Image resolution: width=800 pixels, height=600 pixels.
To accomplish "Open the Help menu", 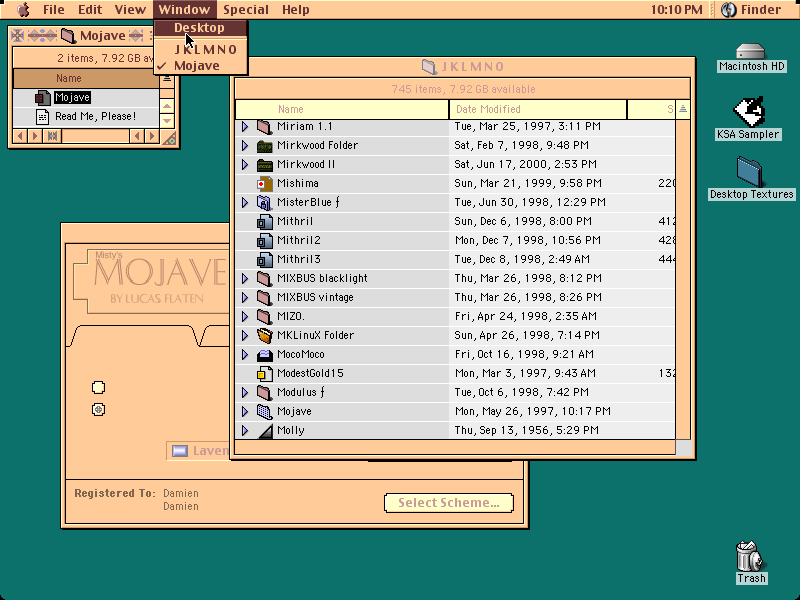I will point(295,10).
